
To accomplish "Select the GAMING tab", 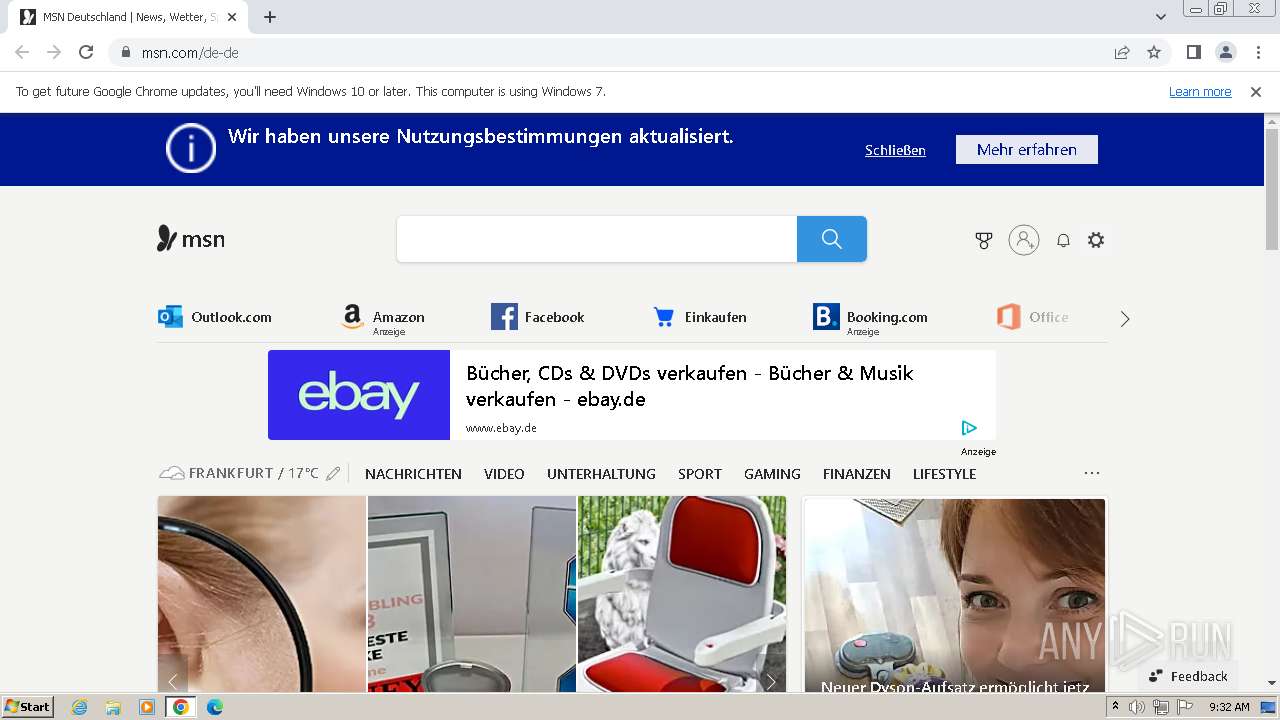I will click(772, 474).
